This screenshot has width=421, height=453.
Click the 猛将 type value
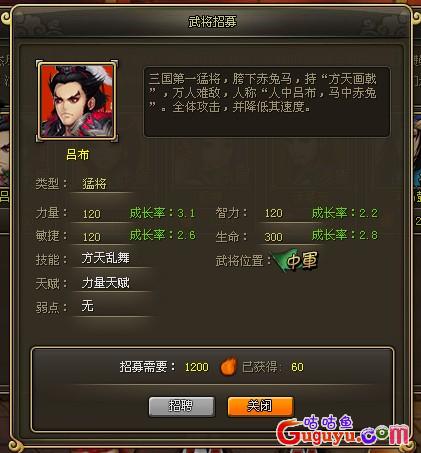click(x=94, y=184)
